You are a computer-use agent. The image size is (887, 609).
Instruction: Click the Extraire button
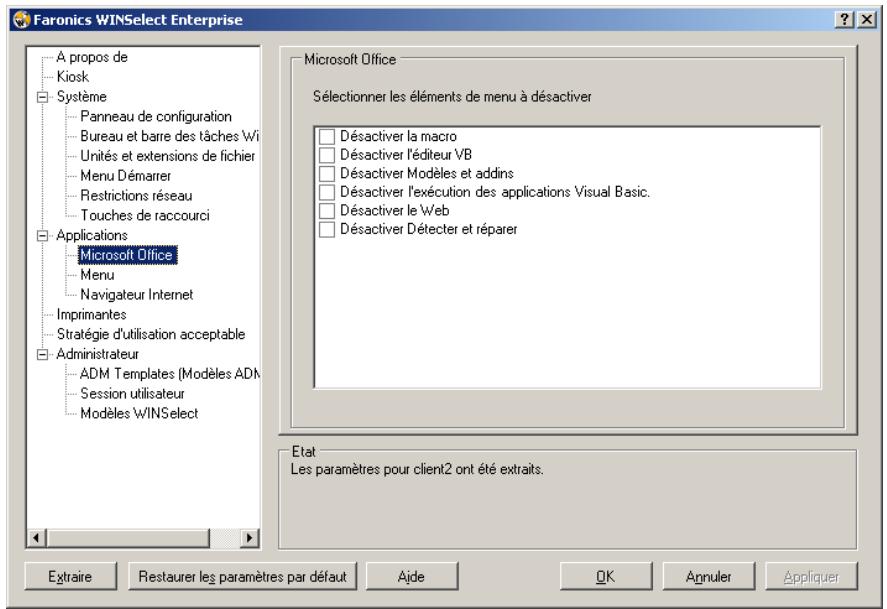pyautogui.click(x=70, y=577)
